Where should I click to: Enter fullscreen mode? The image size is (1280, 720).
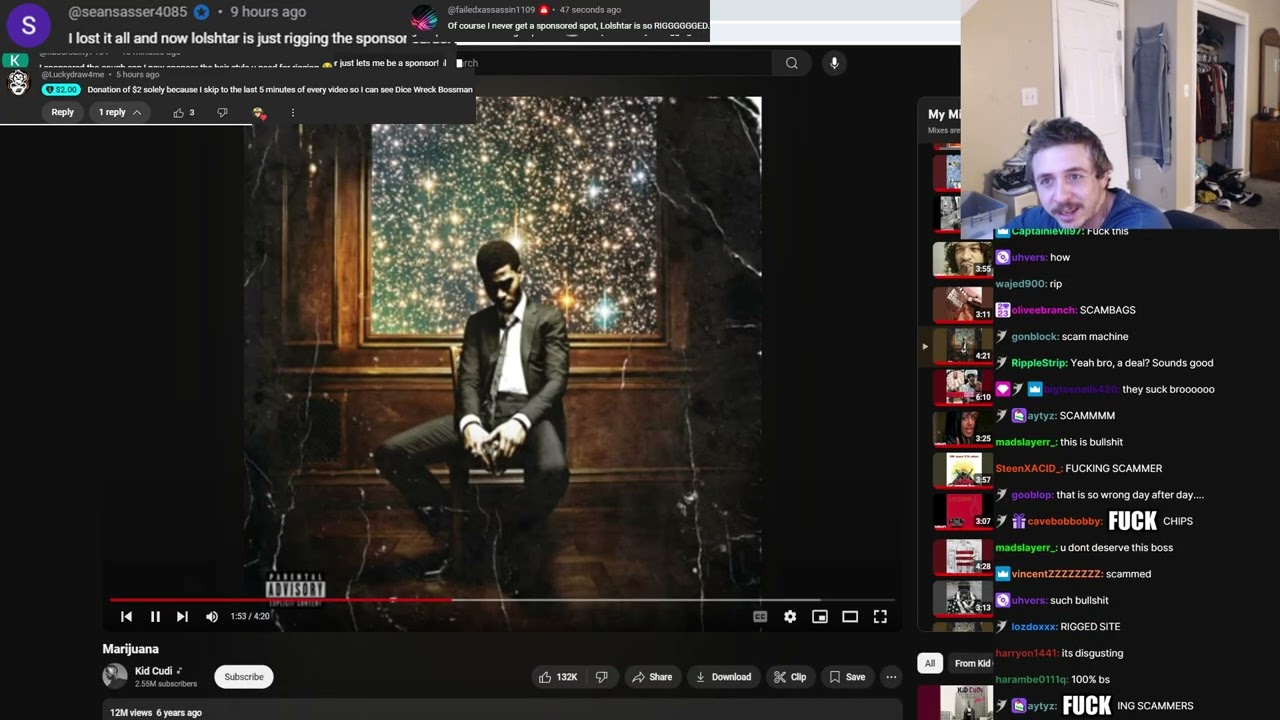tap(880, 617)
